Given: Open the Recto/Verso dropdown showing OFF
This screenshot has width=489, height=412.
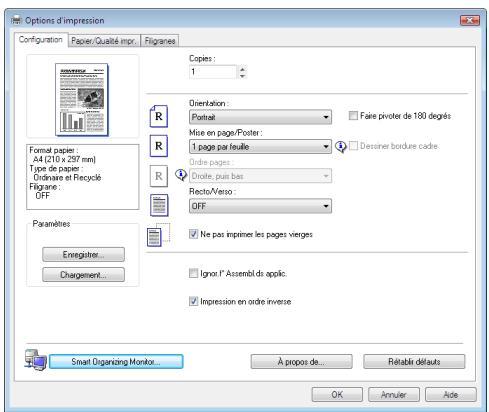Looking at the screenshot, I should point(260,206).
